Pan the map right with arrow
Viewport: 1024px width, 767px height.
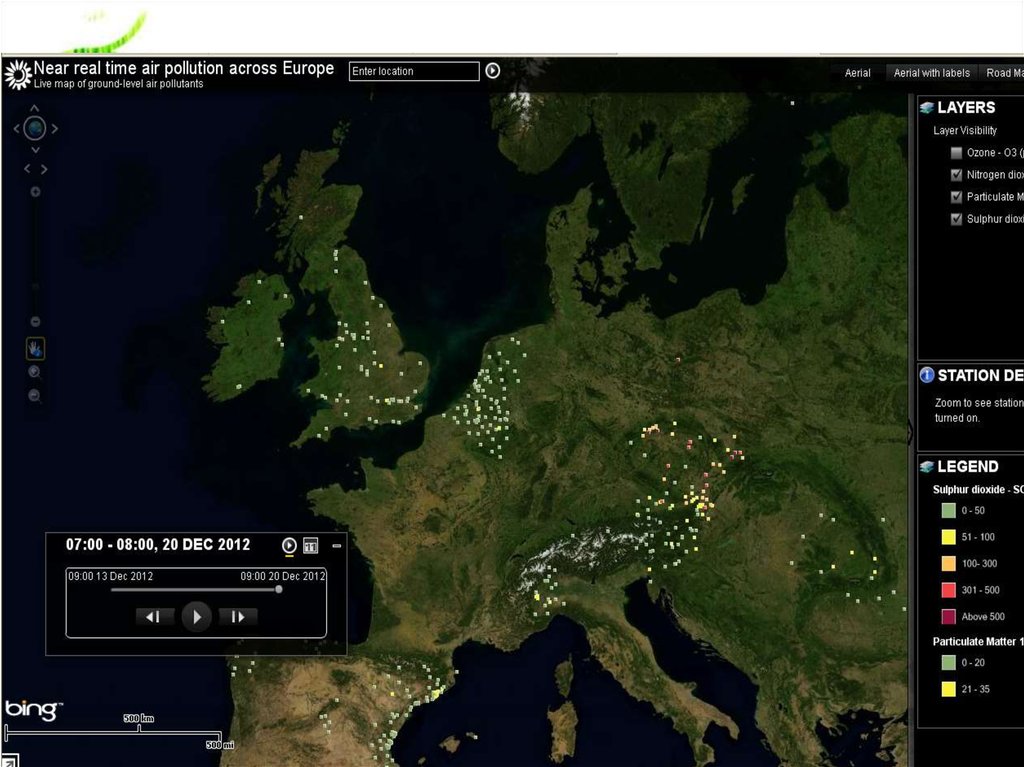(55, 128)
